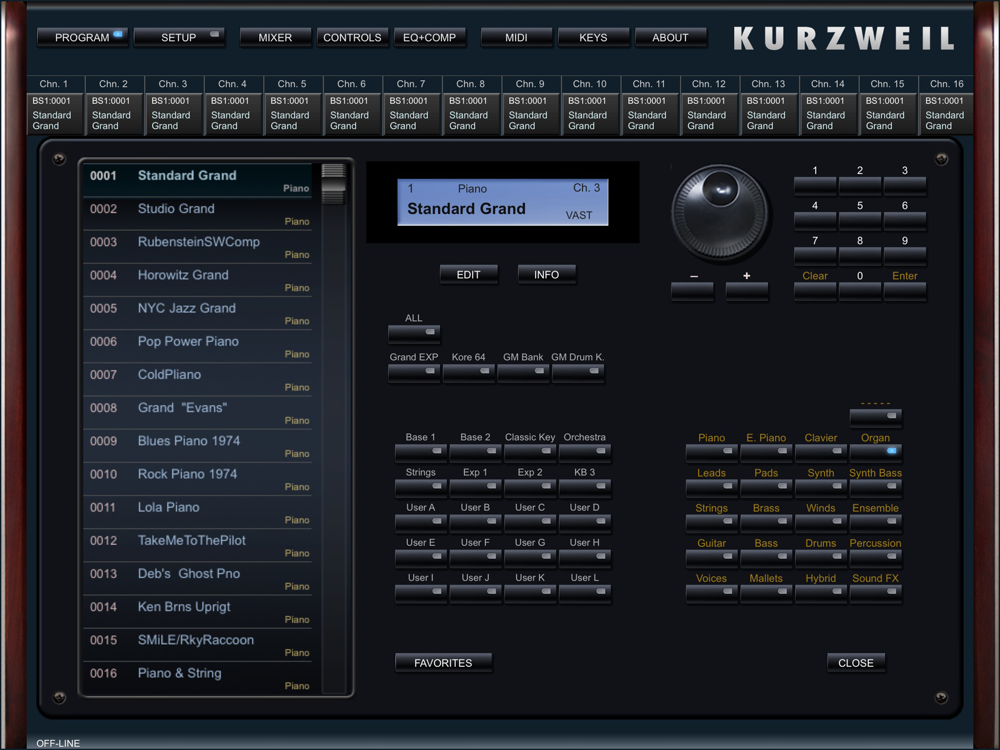Screen dimensions: 1000x750
Task: Select channel 5 slot in channel strip
Action: click(x=292, y=113)
